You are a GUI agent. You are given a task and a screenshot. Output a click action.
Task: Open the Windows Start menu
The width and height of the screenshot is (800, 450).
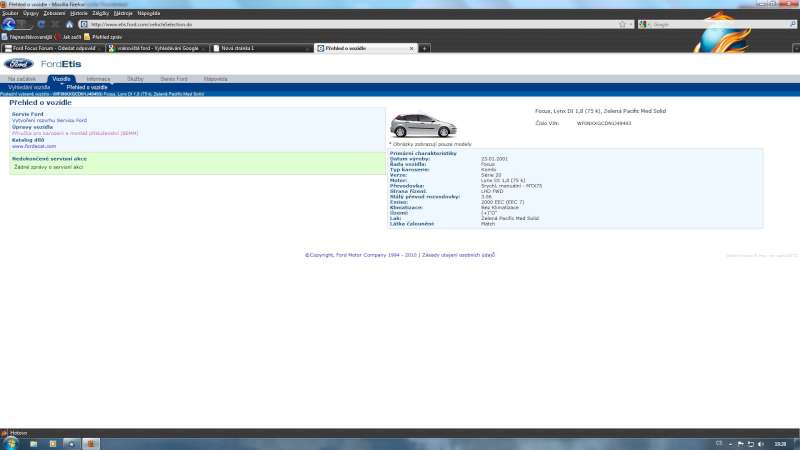click(x=8, y=442)
